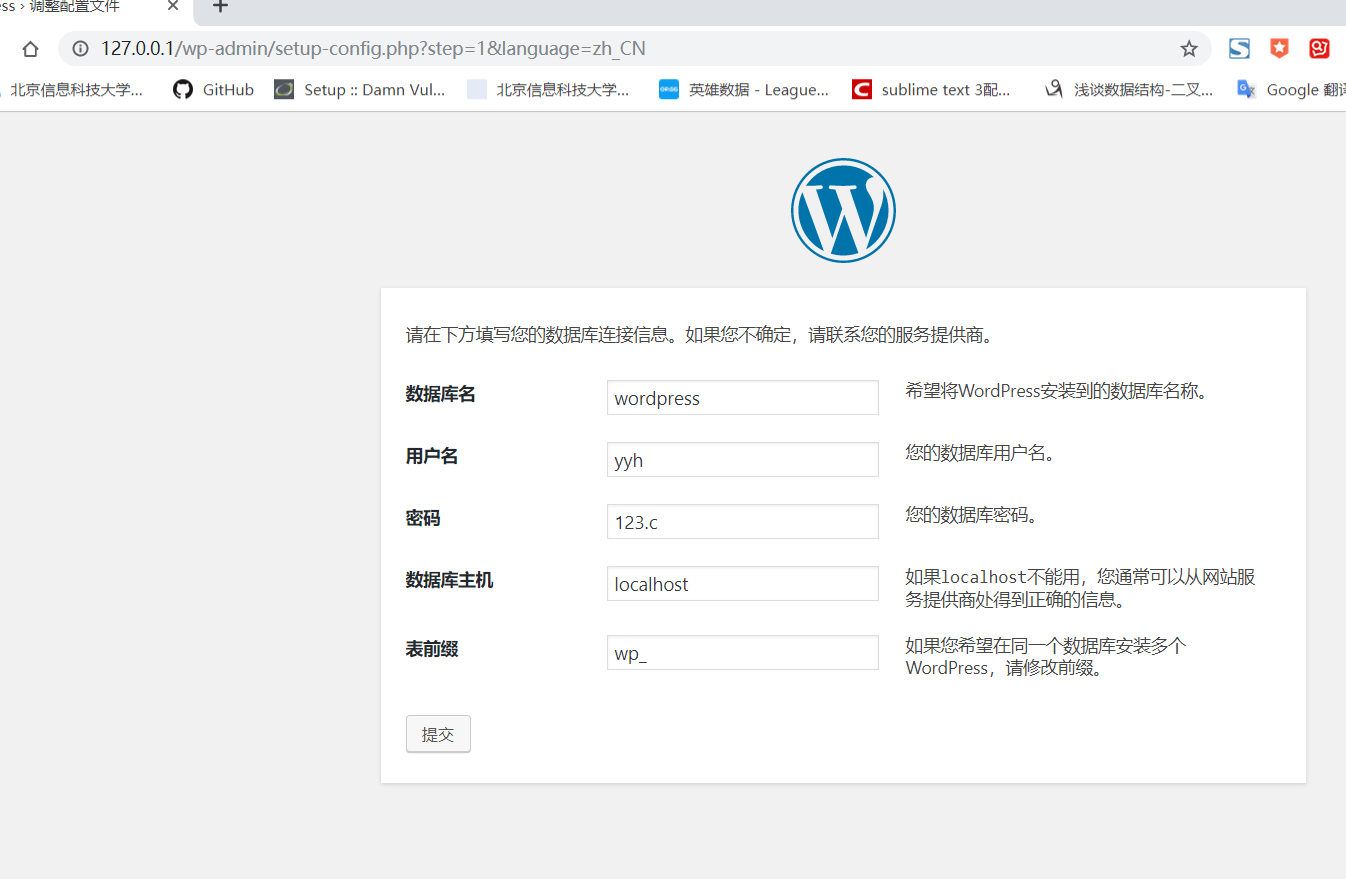1346x879 pixels.
Task: Click the red bookmark extension icon
Action: pos(1279,48)
